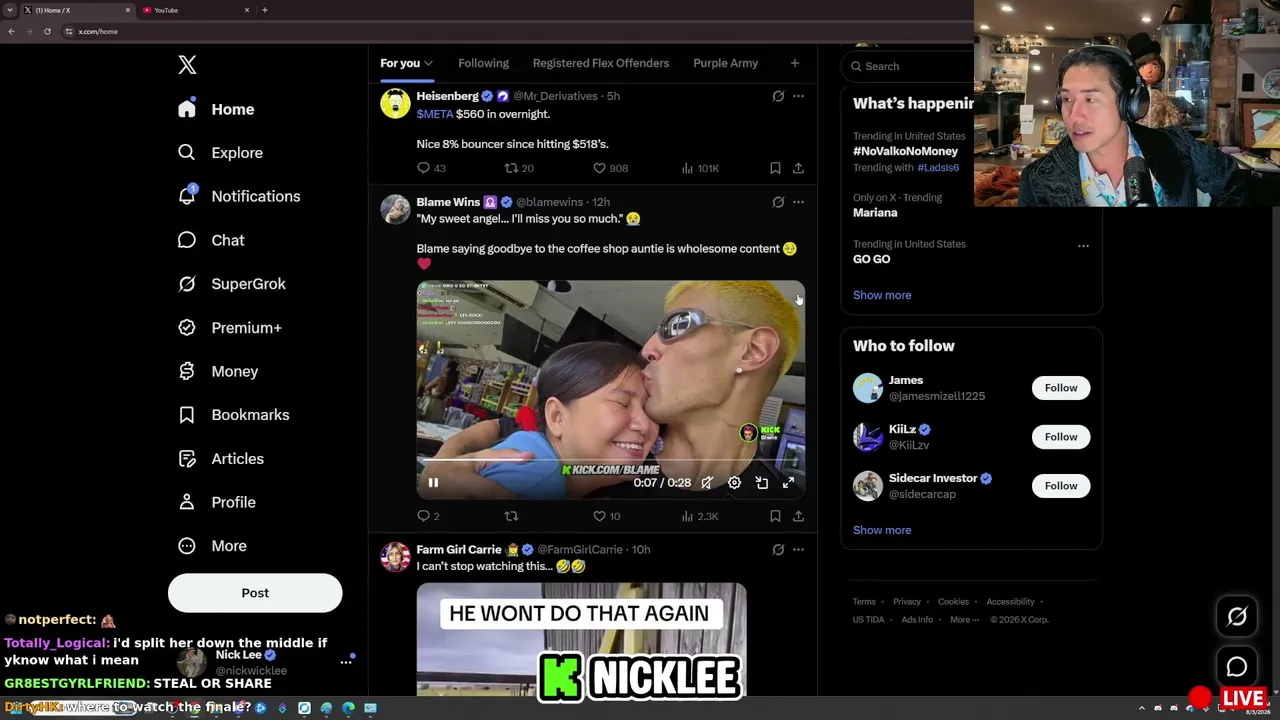Open the floating Grok button
1280x720 pixels.
[1237, 617]
